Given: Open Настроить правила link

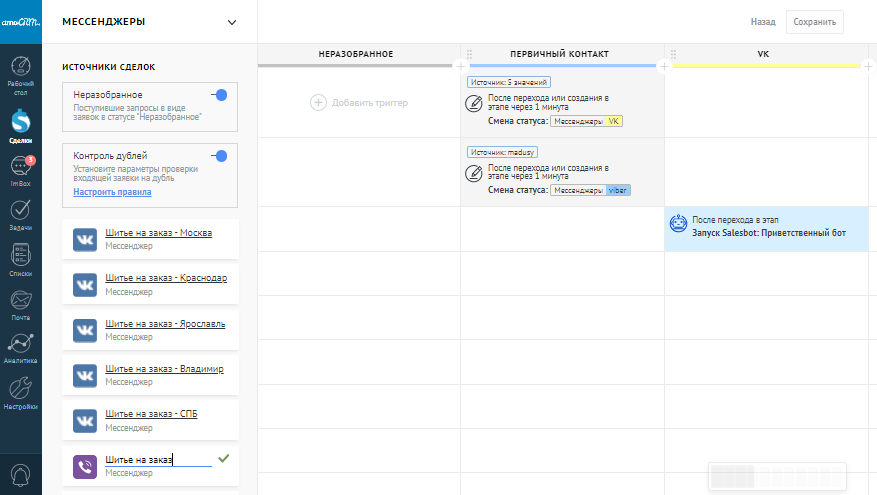Looking at the screenshot, I should tap(112, 192).
